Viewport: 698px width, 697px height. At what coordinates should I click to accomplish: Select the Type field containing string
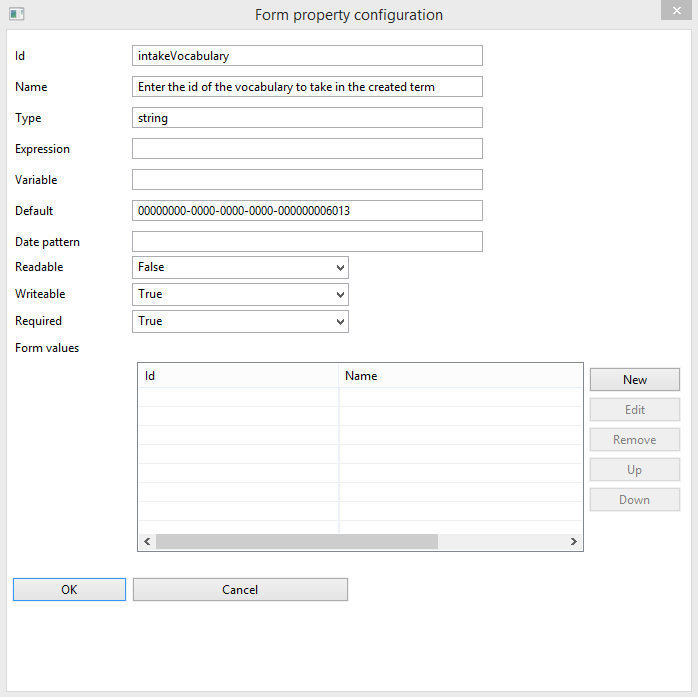click(307, 118)
